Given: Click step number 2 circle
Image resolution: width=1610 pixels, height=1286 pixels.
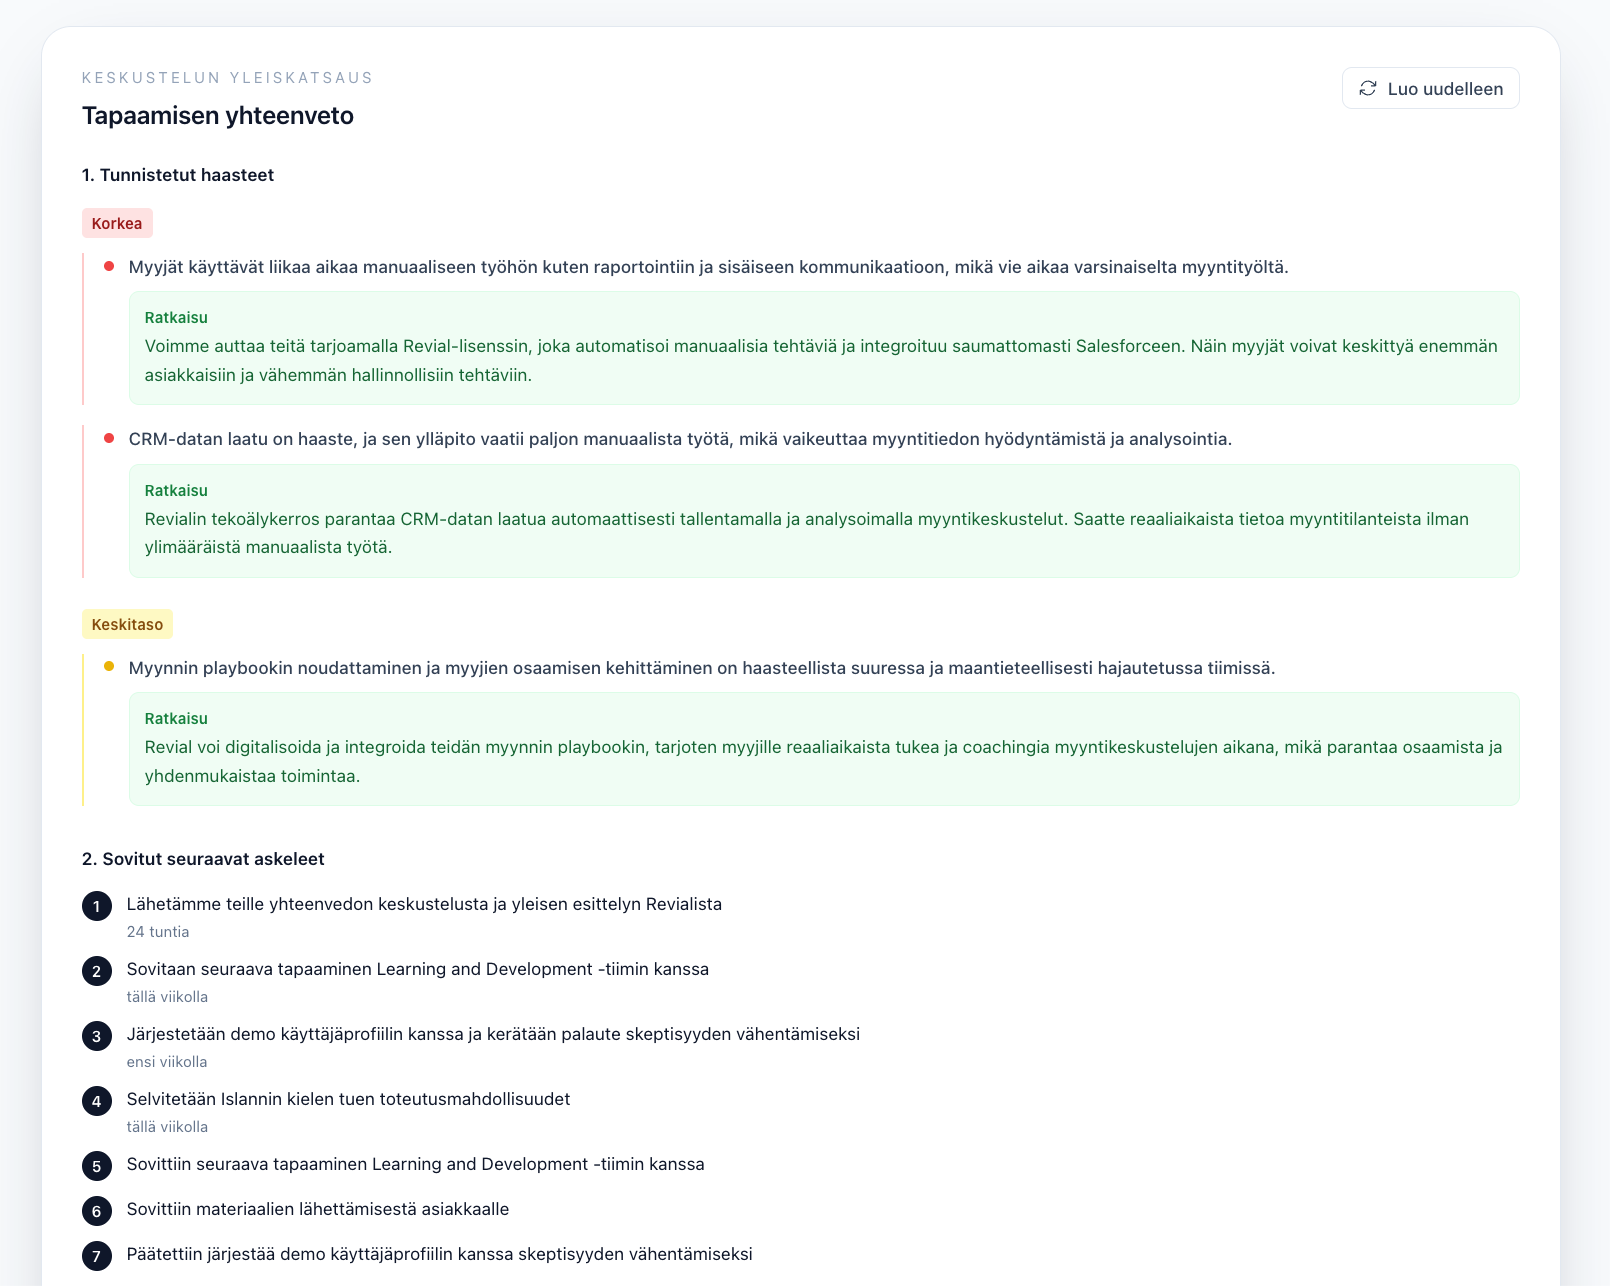Looking at the screenshot, I should [x=97, y=972].
